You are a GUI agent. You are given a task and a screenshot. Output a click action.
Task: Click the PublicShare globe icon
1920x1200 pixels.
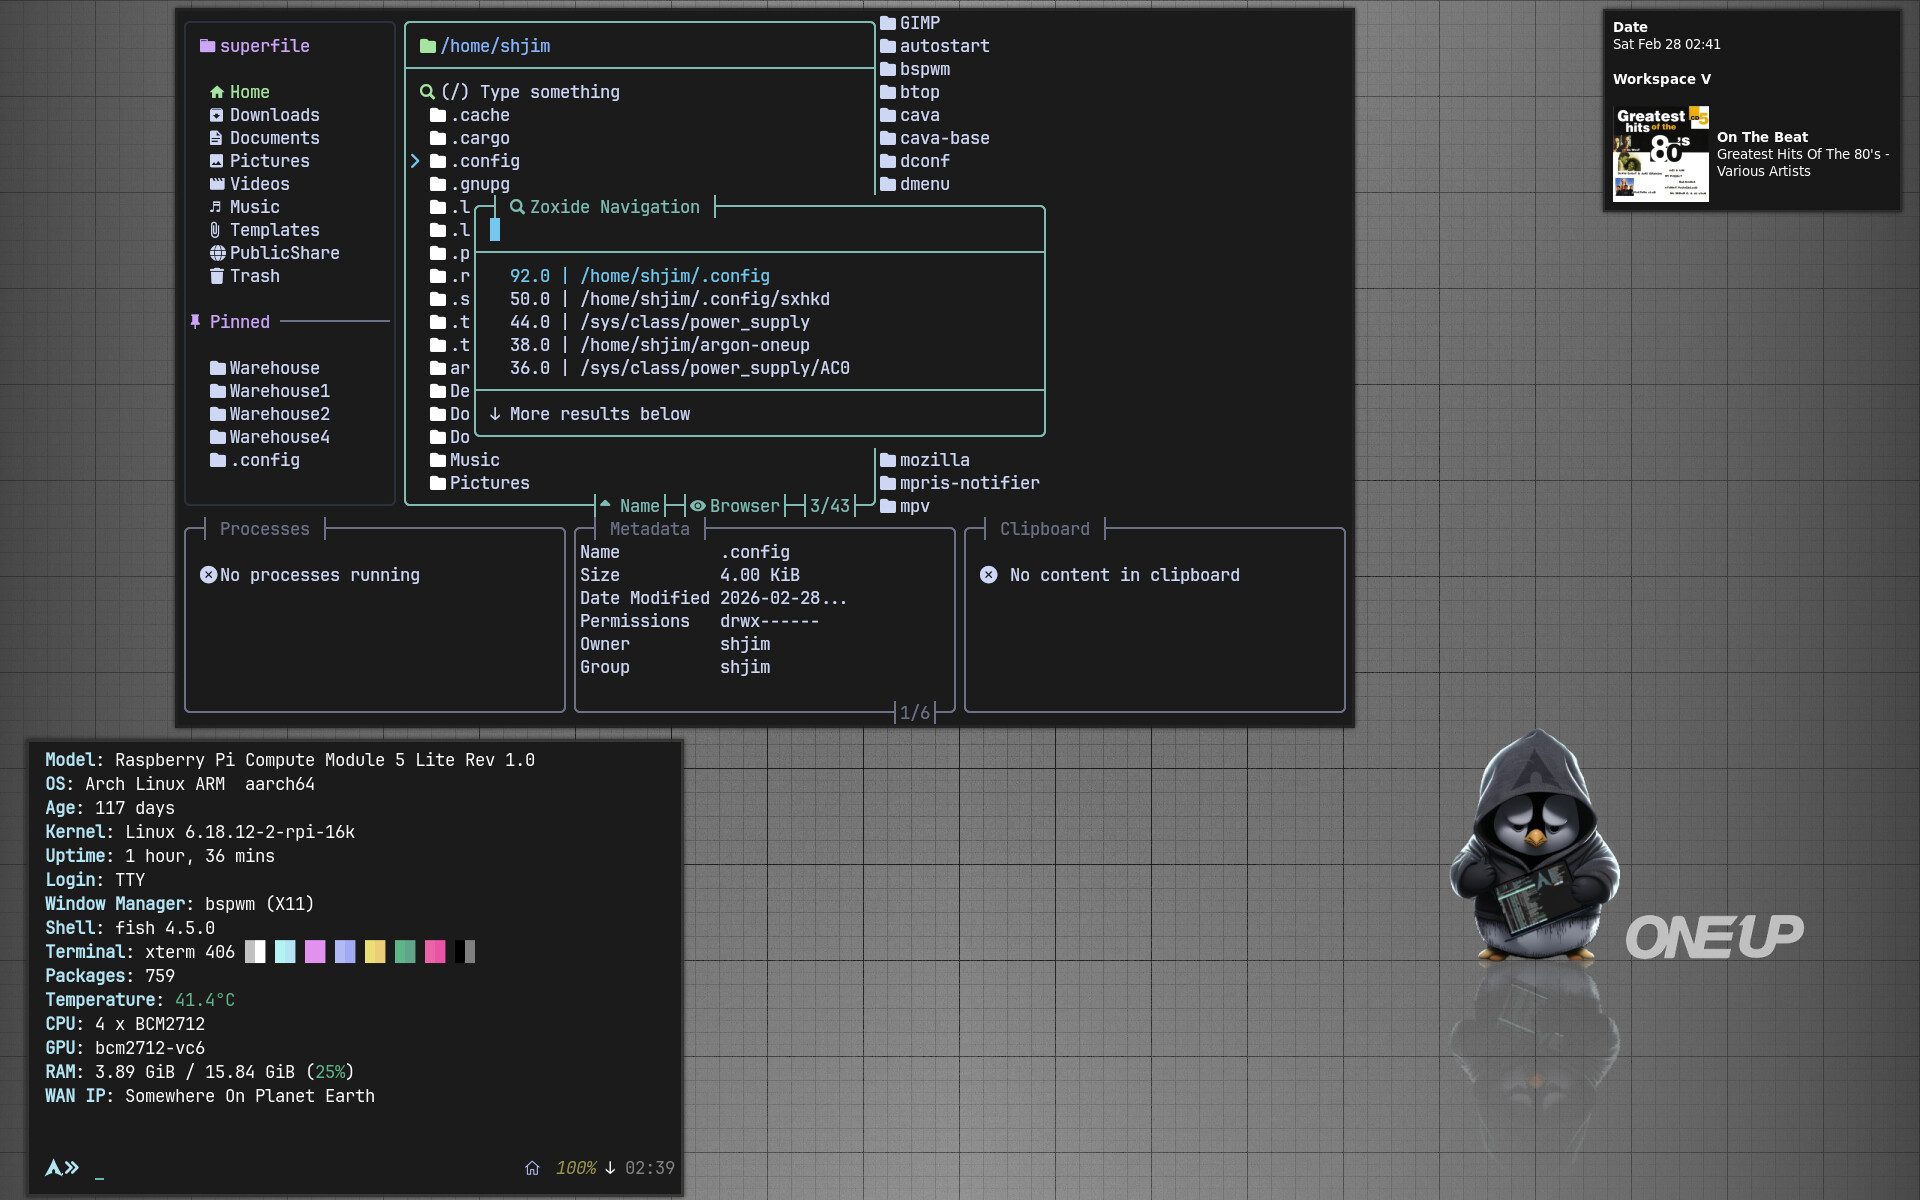(216, 253)
